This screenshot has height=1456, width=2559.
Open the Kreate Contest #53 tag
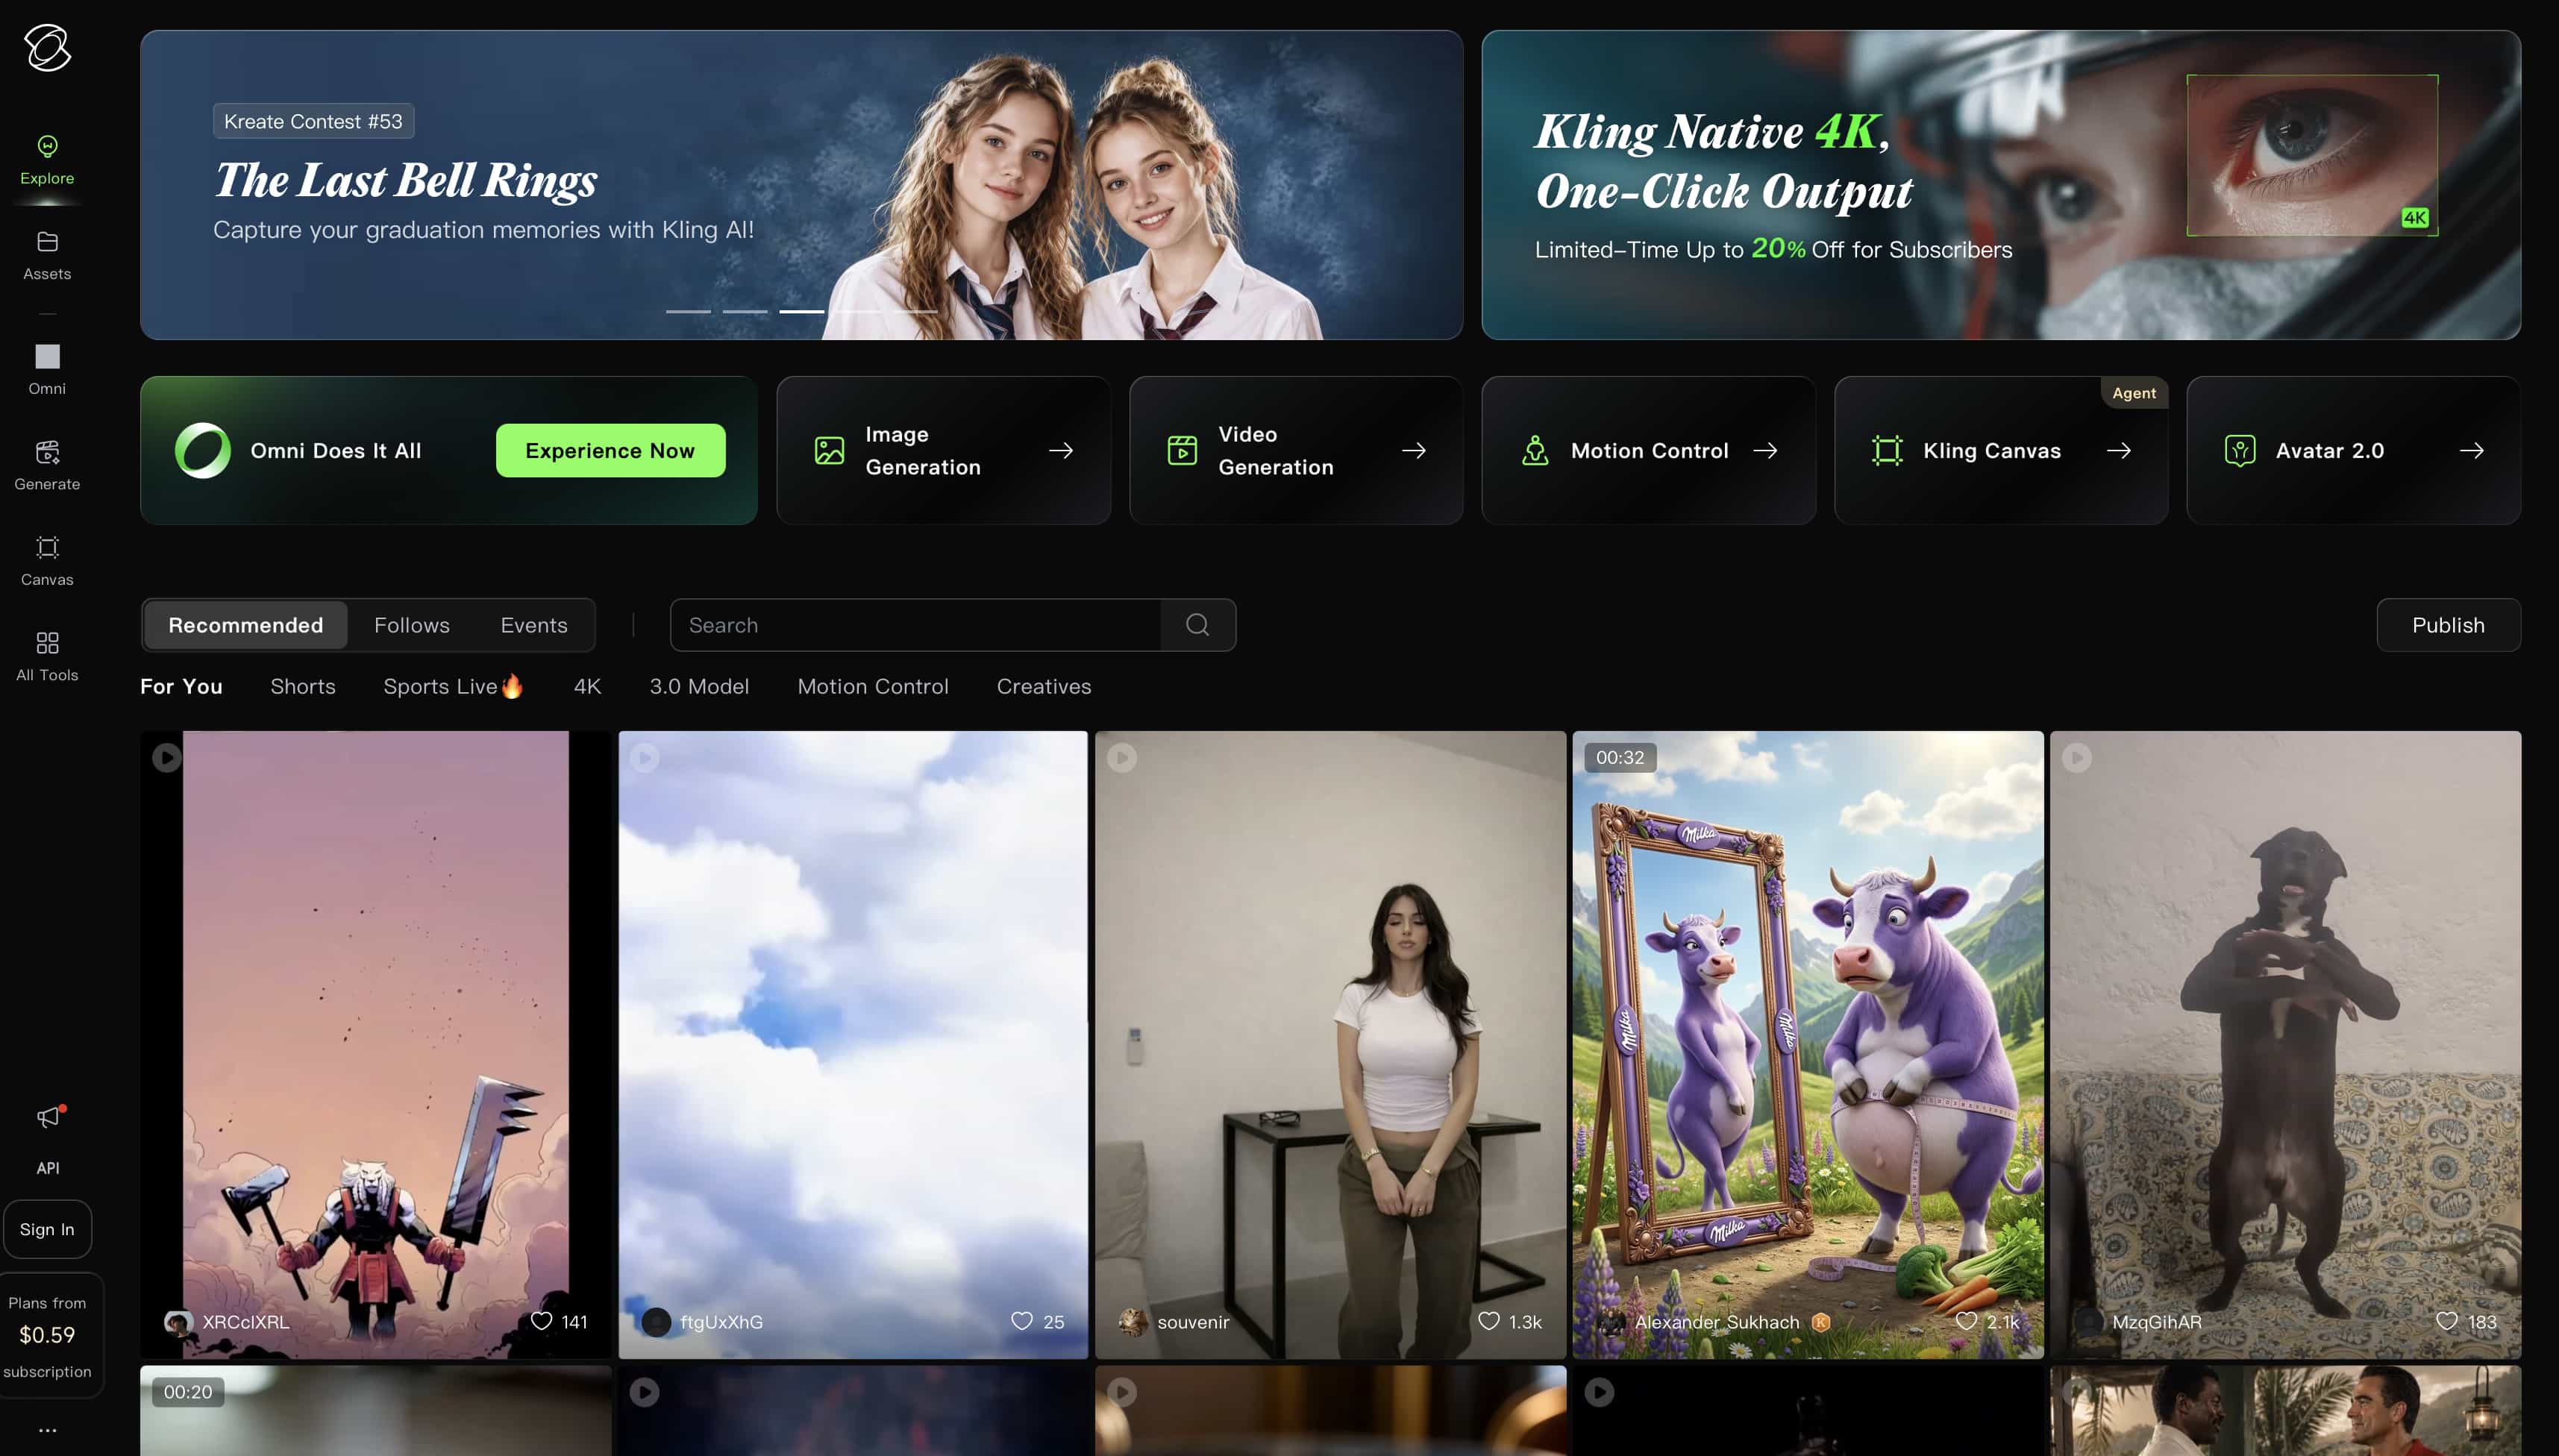pos(313,121)
